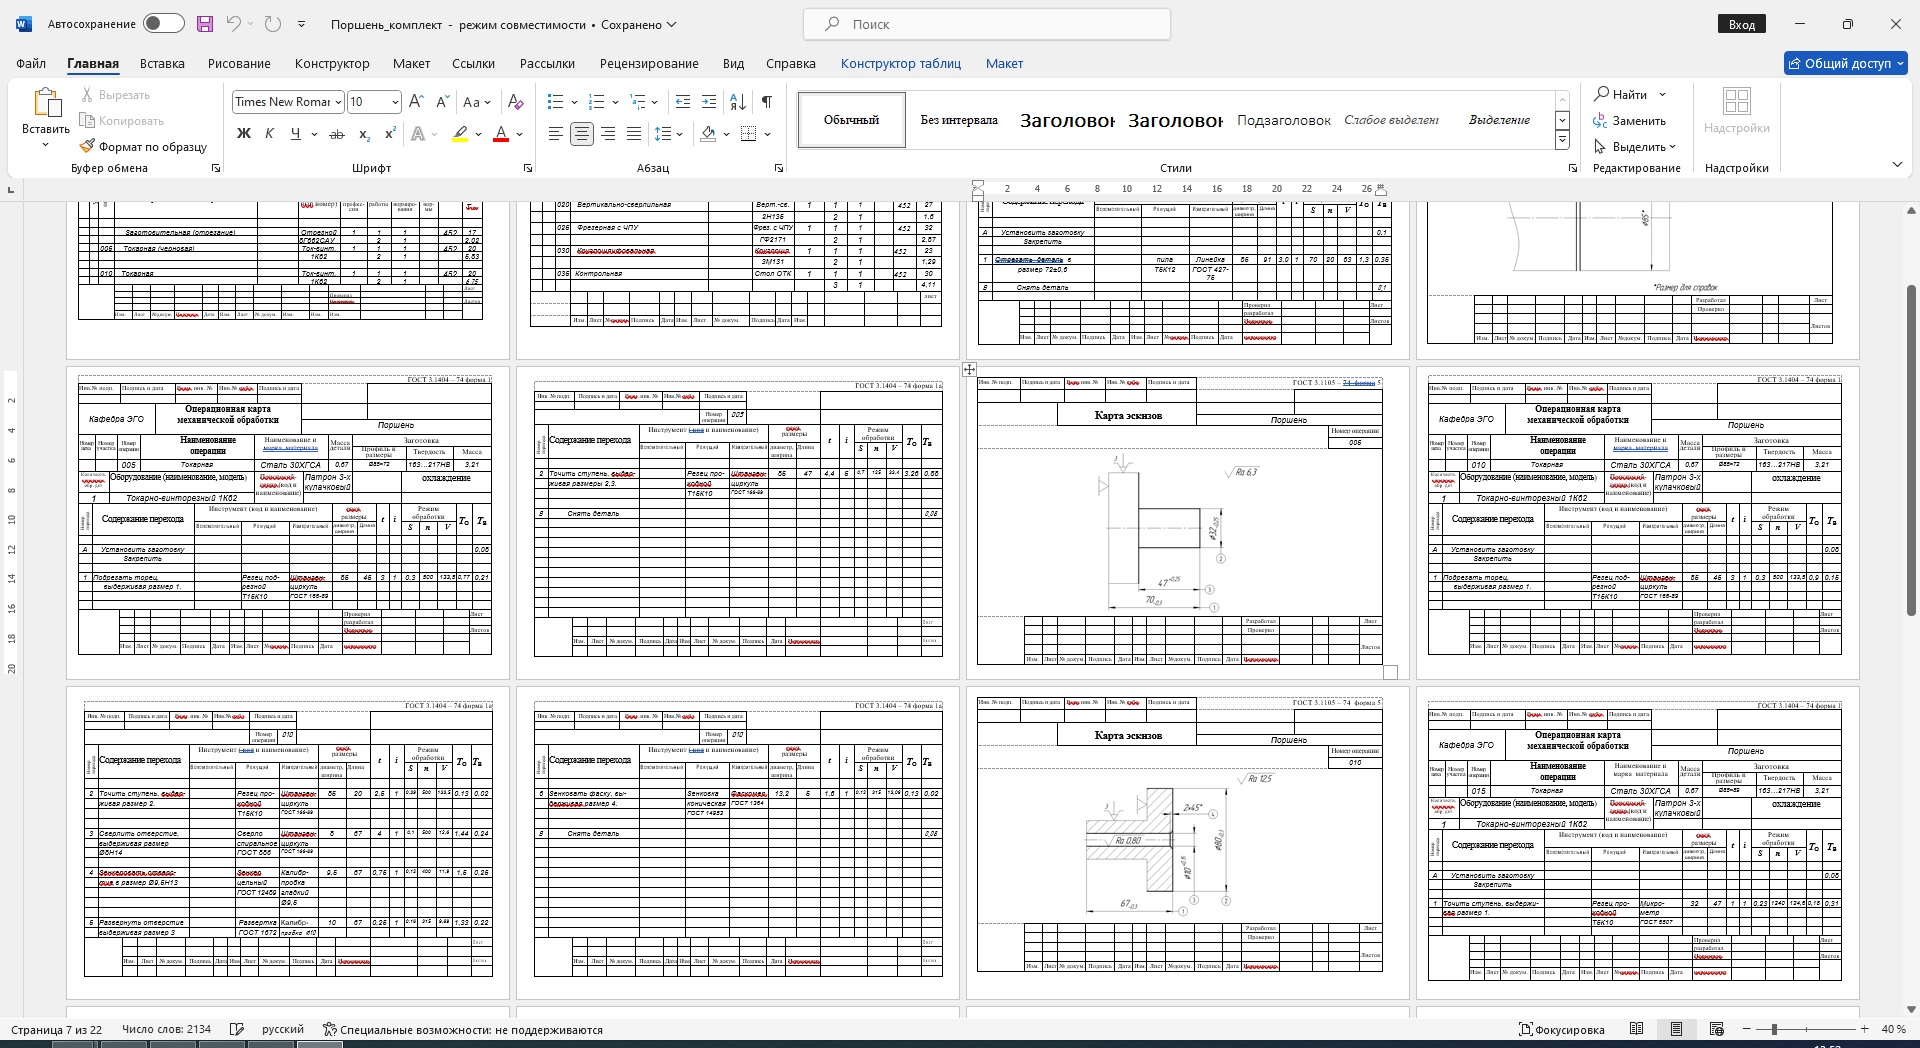
Task: Increase font size with the A icon
Action: click(x=417, y=102)
